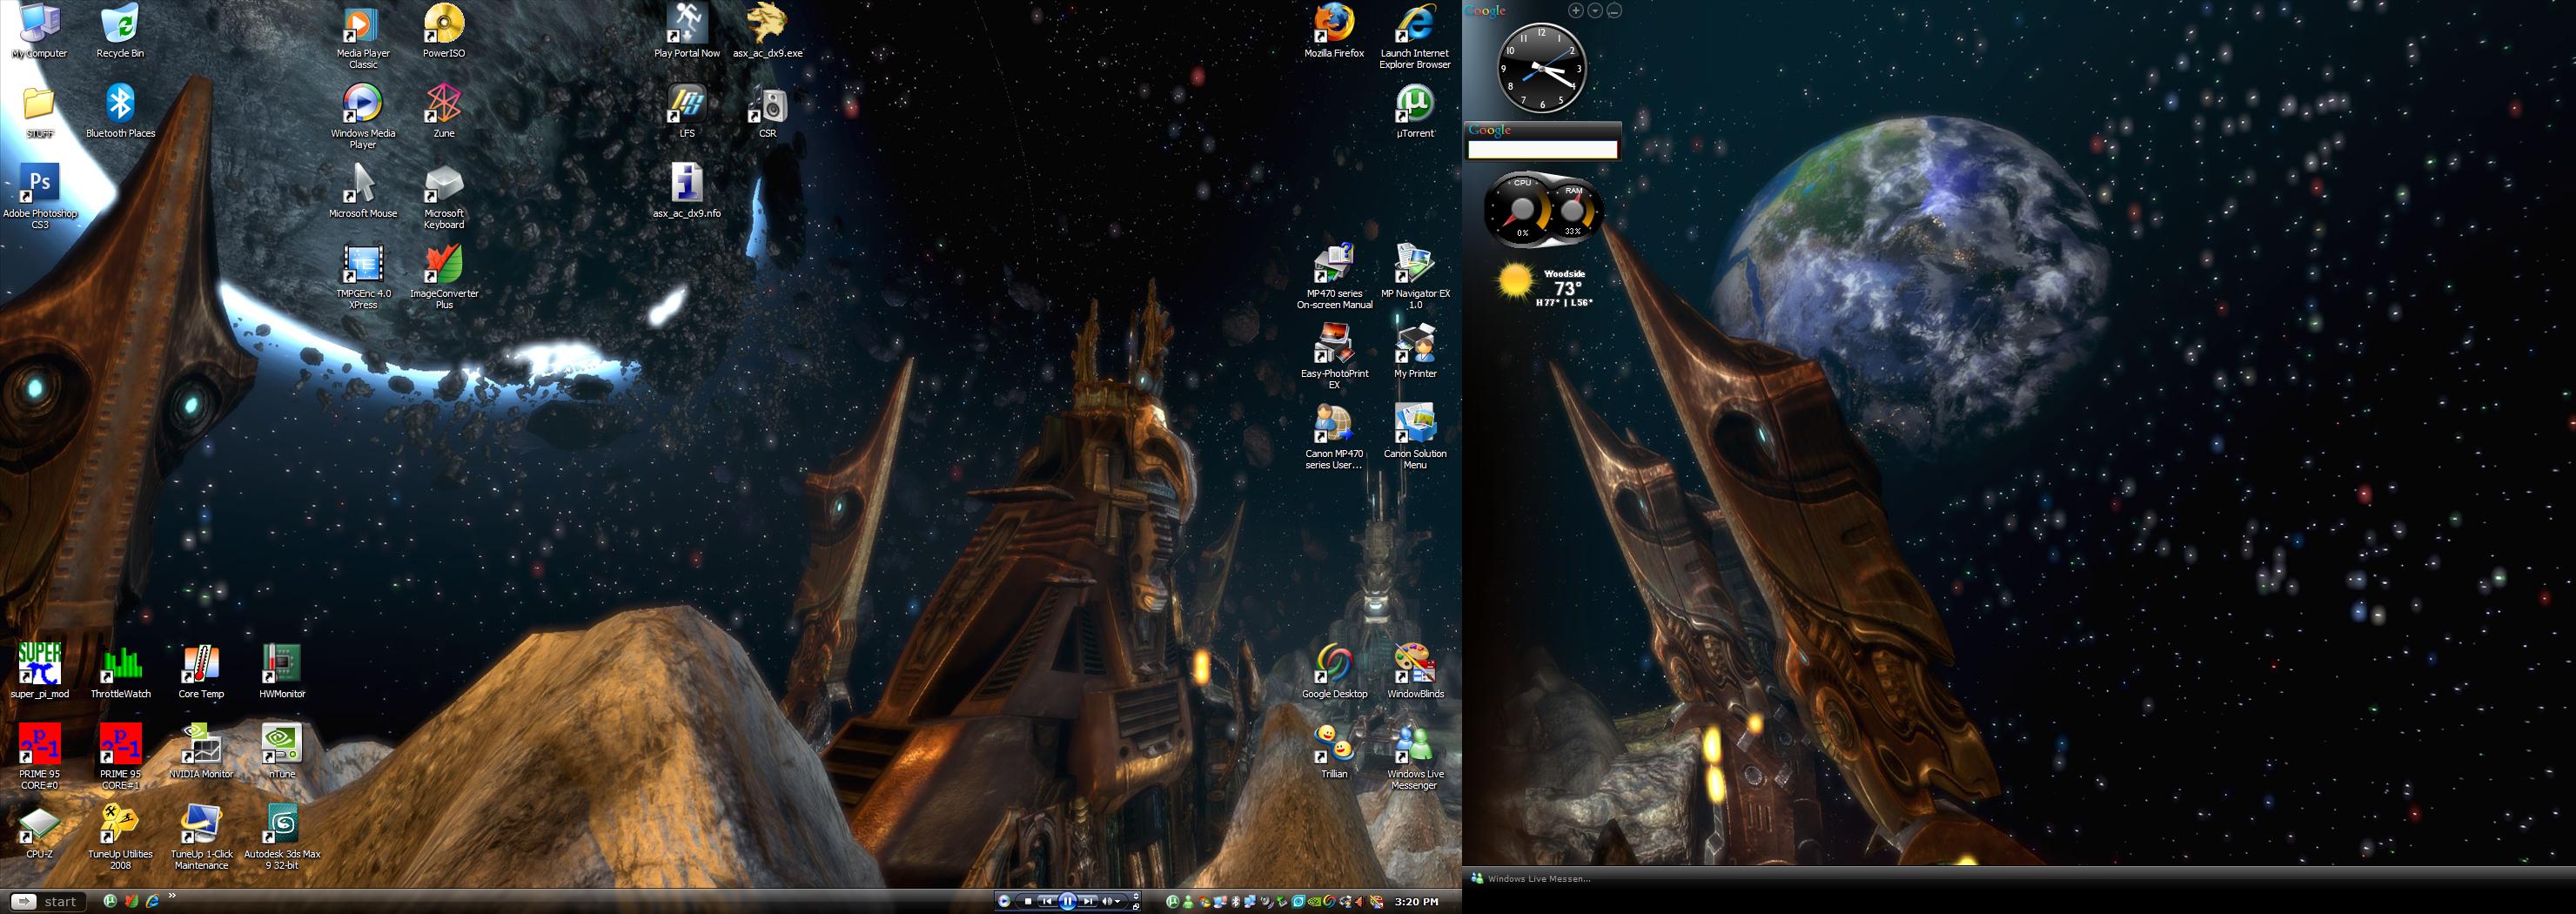Open Easy-PhotoPrint EX shortcut
The width and height of the screenshot is (2576, 914).
[x=1334, y=357]
